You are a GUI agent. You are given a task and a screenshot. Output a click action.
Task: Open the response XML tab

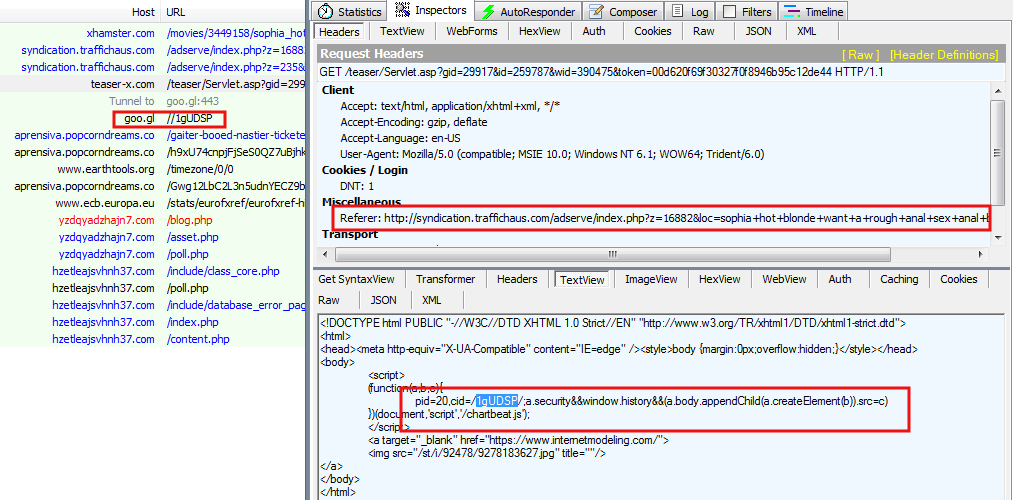tap(431, 300)
